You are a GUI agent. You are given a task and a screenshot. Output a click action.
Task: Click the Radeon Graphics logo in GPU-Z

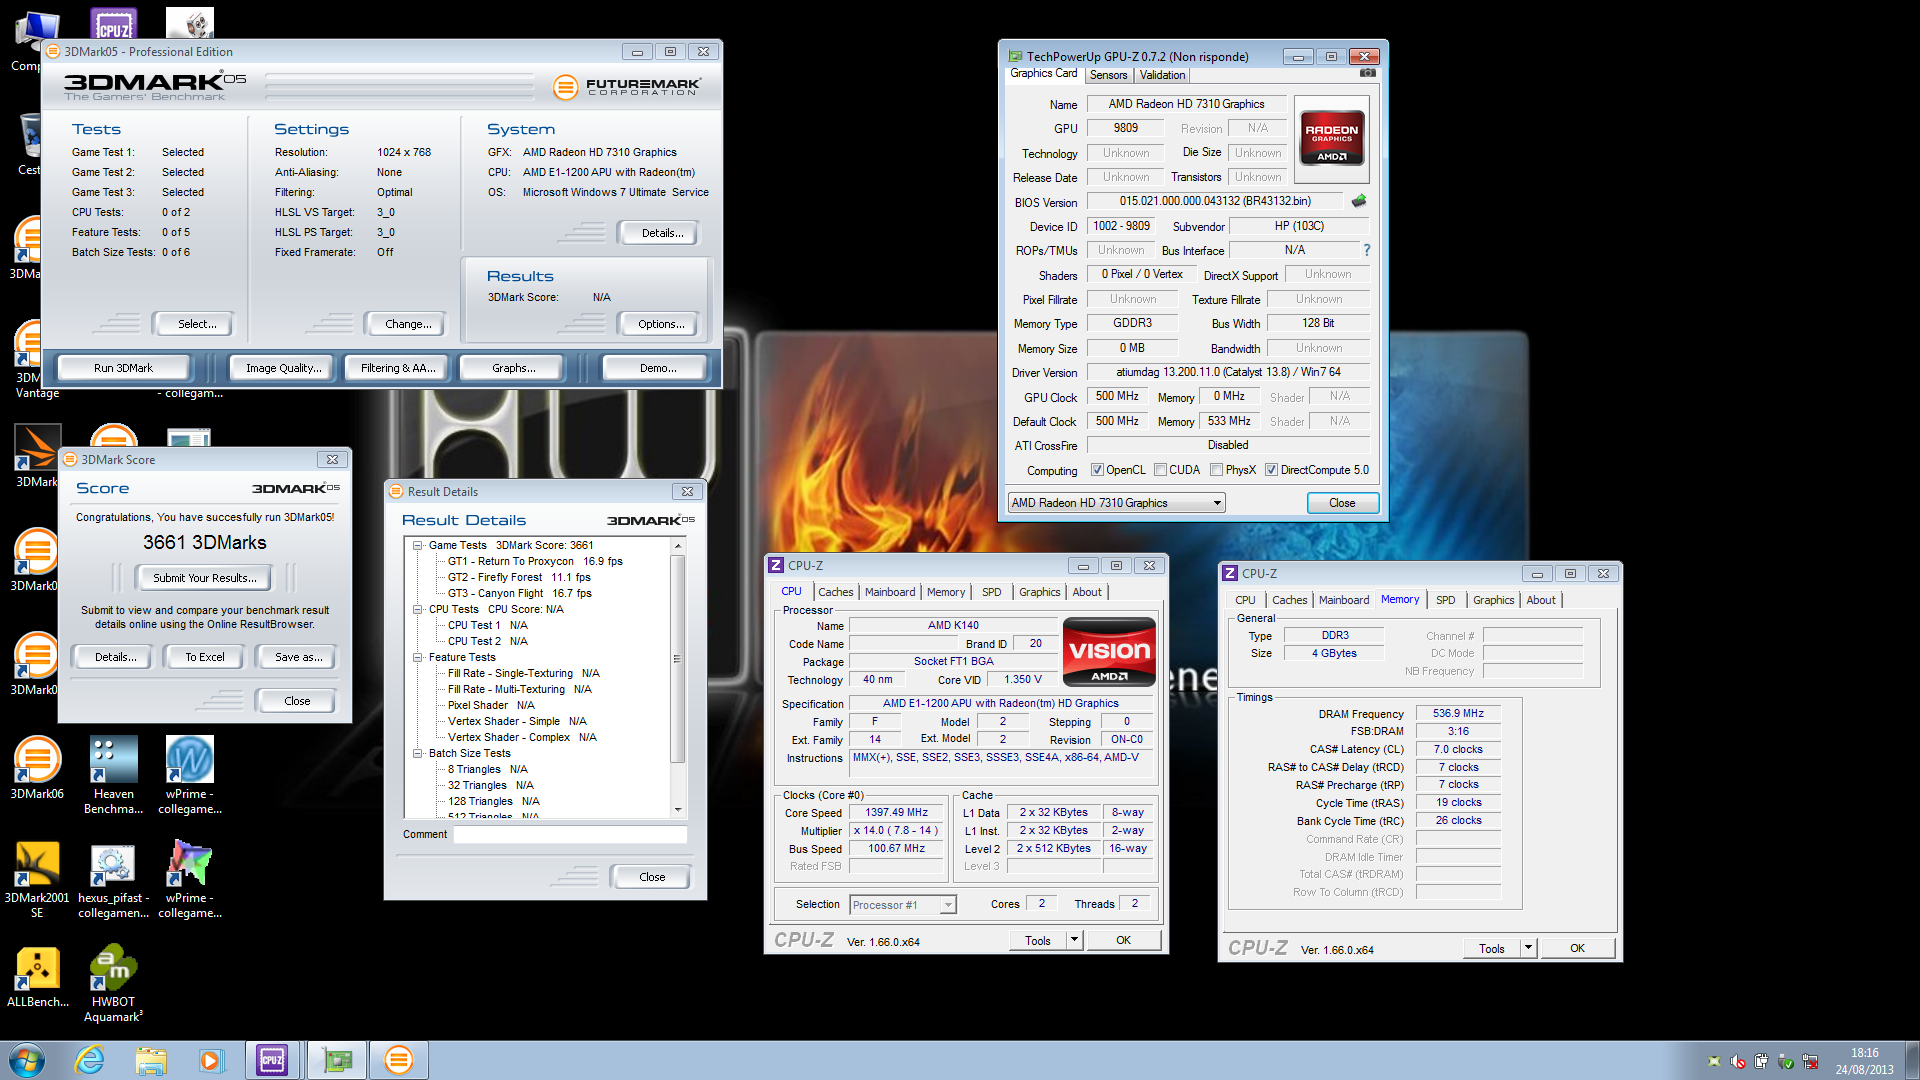click(1332, 138)
